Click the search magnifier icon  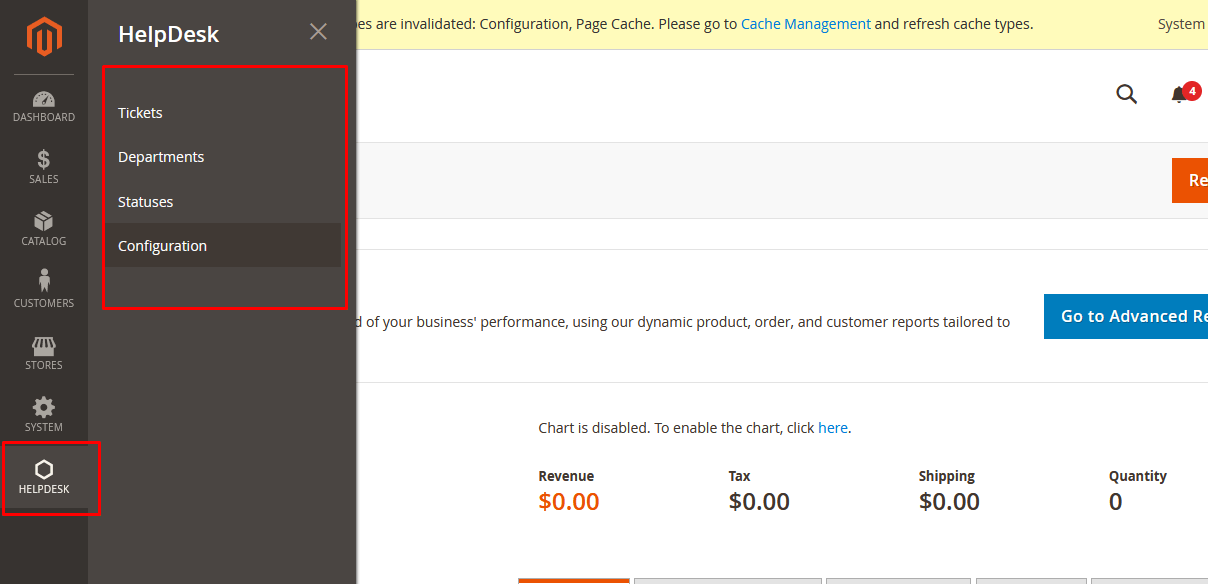(x=1126, y=94)
